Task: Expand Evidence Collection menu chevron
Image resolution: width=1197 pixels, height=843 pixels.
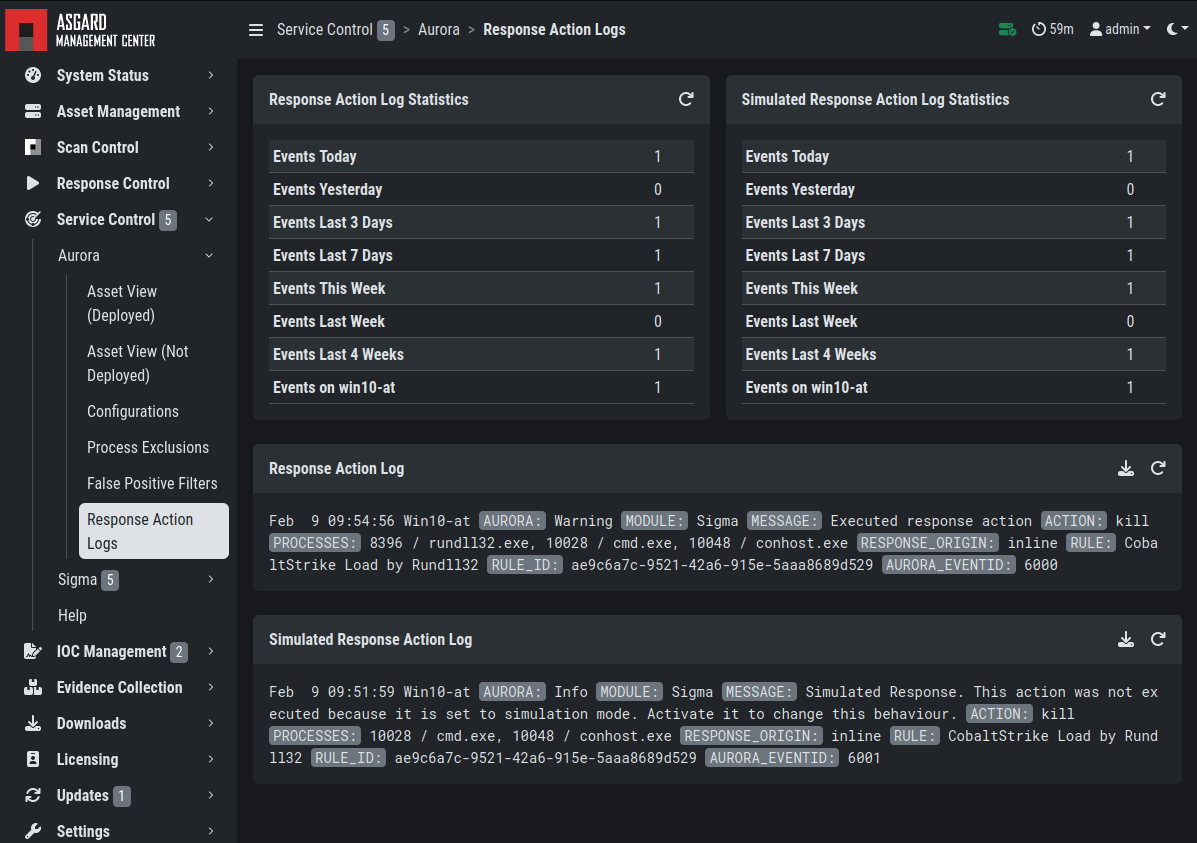Action: (x=211, y=687)
